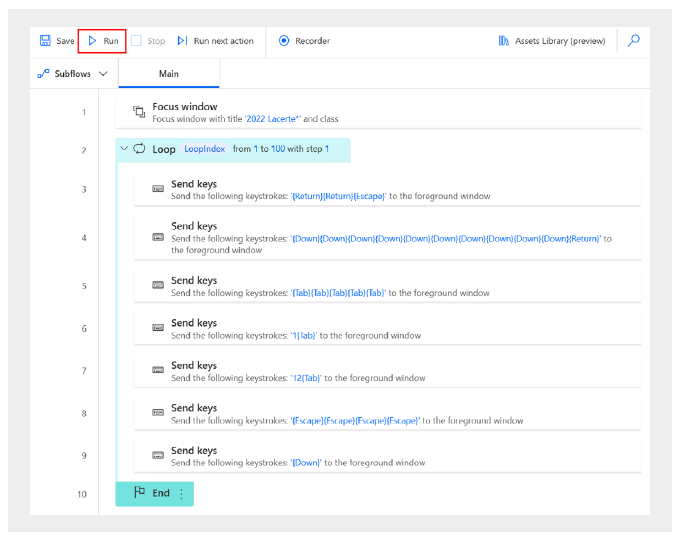The height and width of the screenshot is (555, 676).
Task: Open the Assets Library (preview)
Action: [x=551, y=41]
